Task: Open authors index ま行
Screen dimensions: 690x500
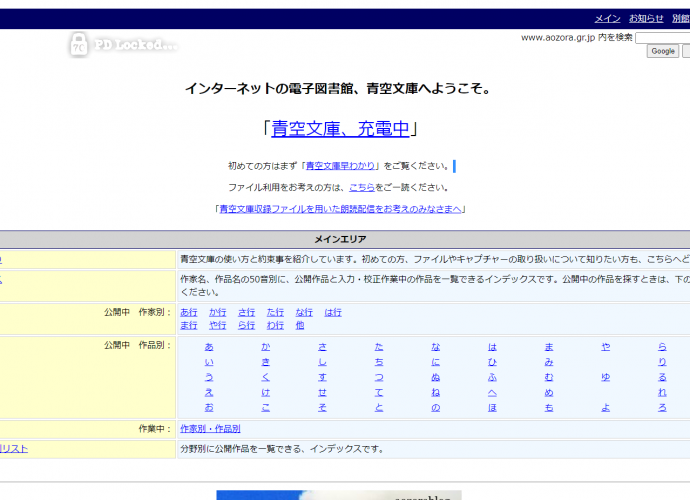Action: pyautogui.click(x=189, y=325)
